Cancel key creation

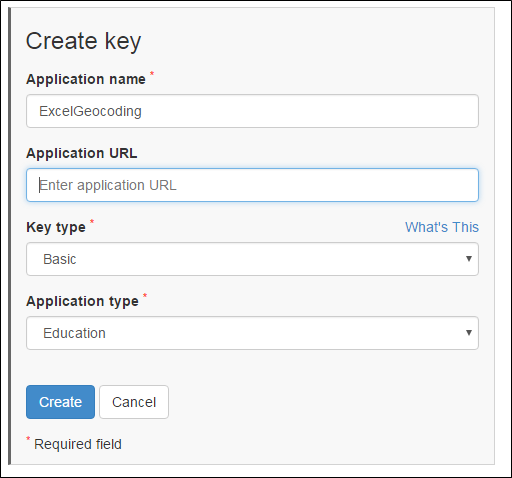(x=134, y=402)
